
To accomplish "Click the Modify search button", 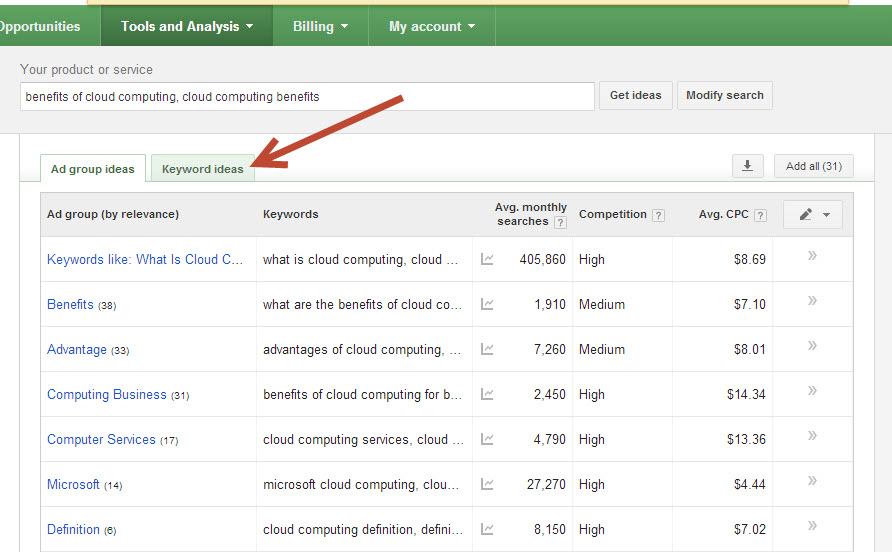I will click(725, 95).
